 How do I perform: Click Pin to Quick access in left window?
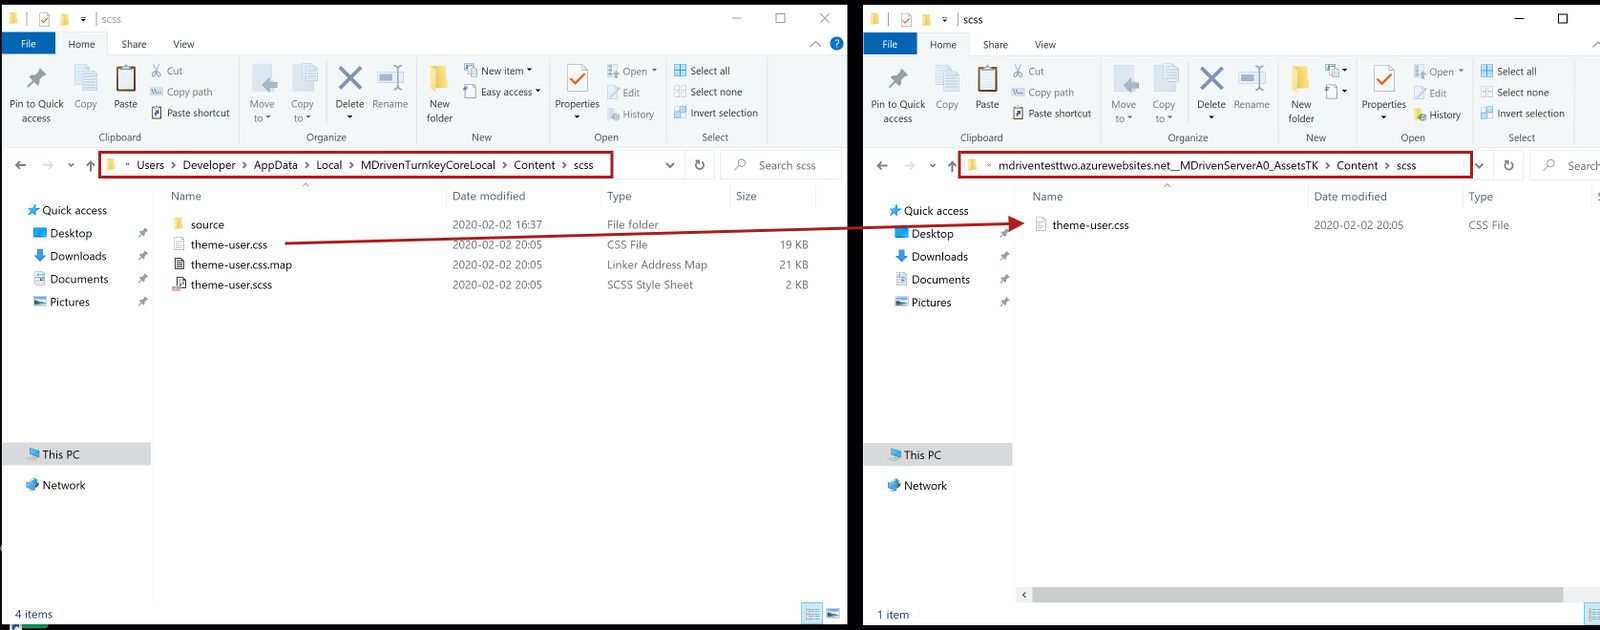click(x=36, y=94)
